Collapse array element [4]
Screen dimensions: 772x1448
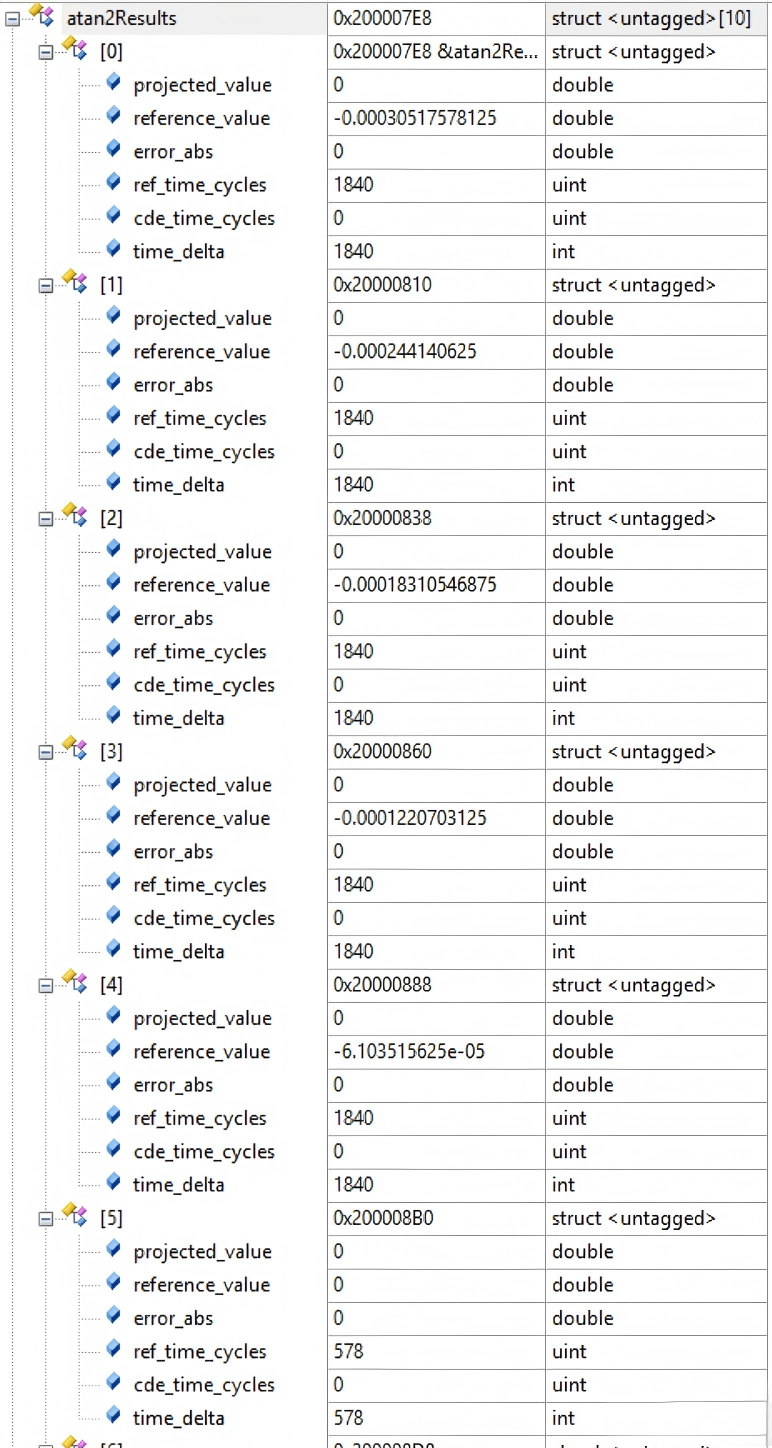coord(45,985)
